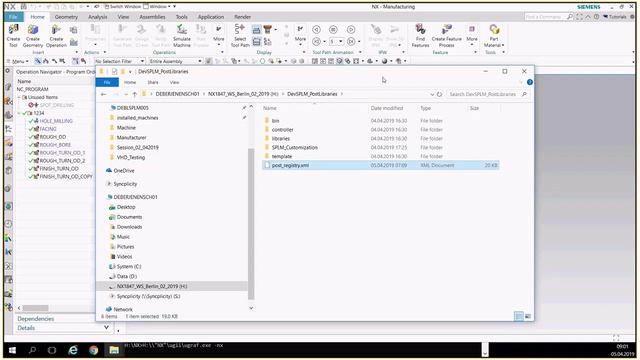
Task: Click the taskbar search icon
Action: (32, 350)
